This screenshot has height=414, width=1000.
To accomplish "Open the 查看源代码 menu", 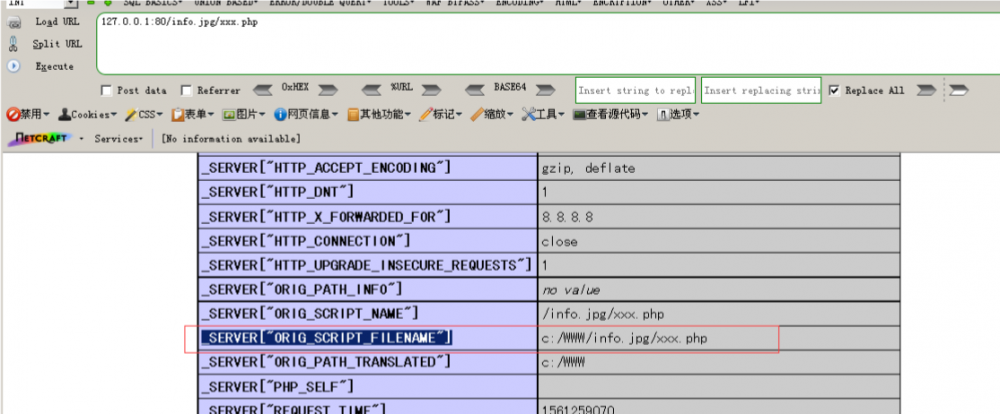I will pyautogui.click(x=610, y=115).
